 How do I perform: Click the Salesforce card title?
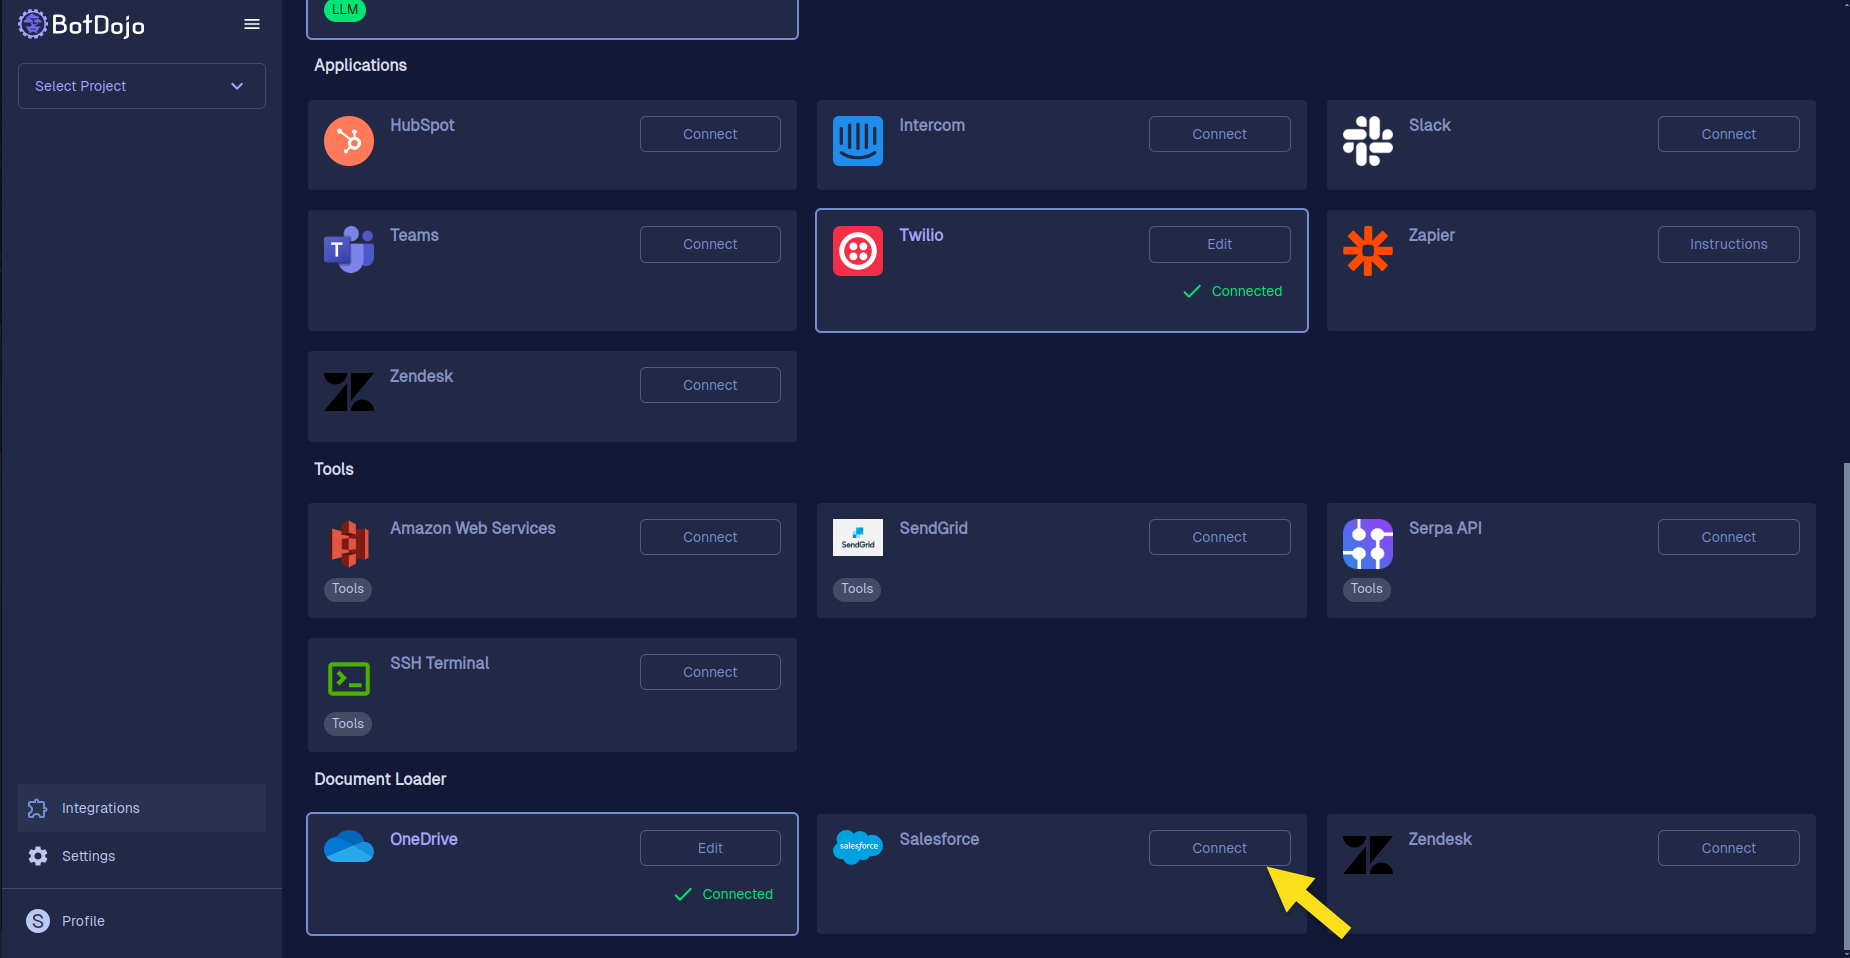point(939,839)
